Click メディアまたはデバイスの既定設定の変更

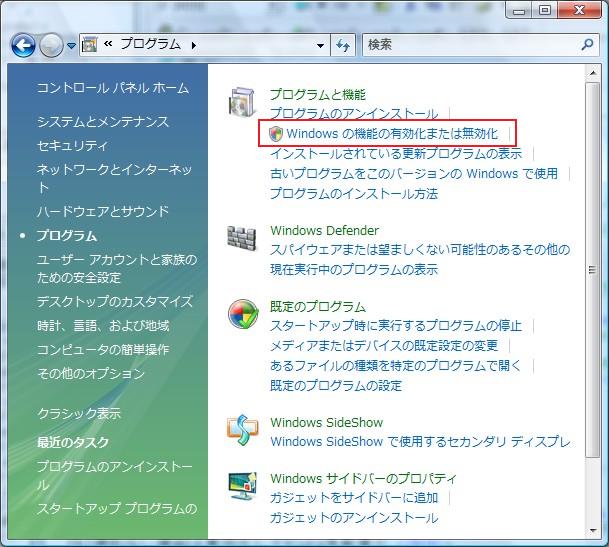coord(384,345)
